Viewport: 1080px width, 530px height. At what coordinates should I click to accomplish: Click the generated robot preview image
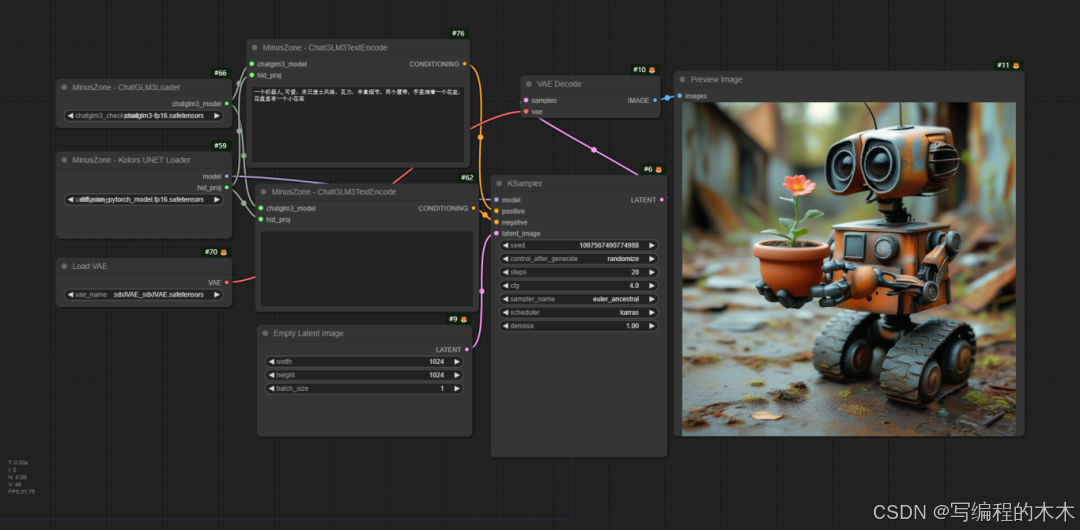(849, 269)
